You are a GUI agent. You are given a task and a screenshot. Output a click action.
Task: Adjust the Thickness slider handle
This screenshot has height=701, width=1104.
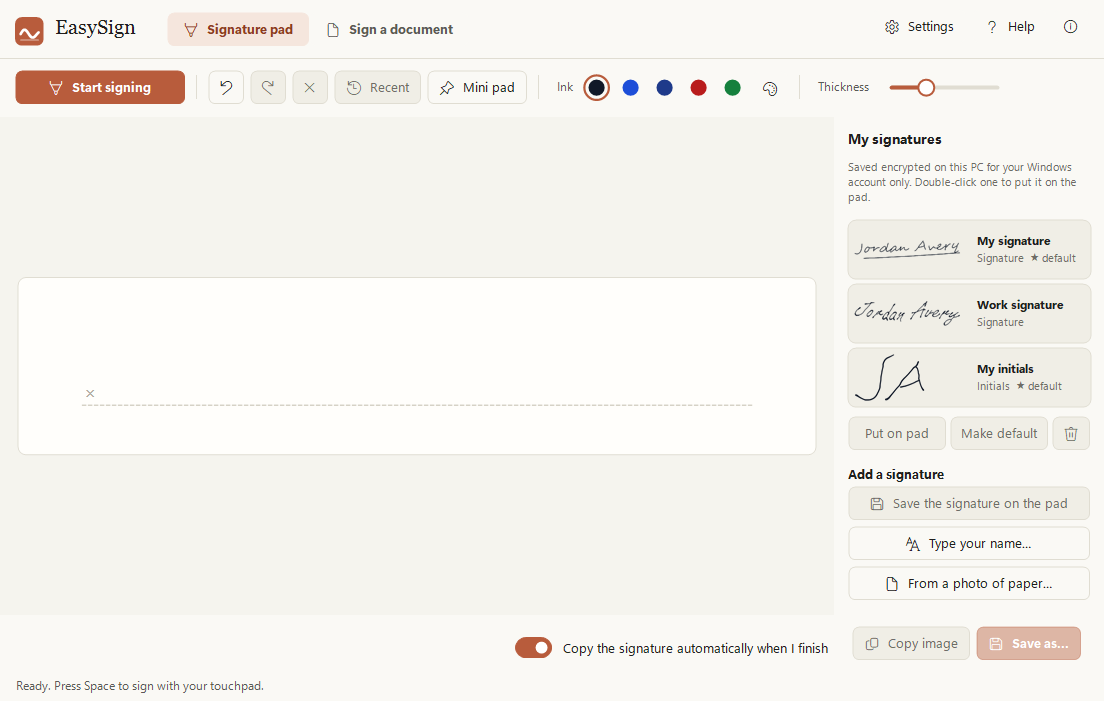tap(927, 87)
